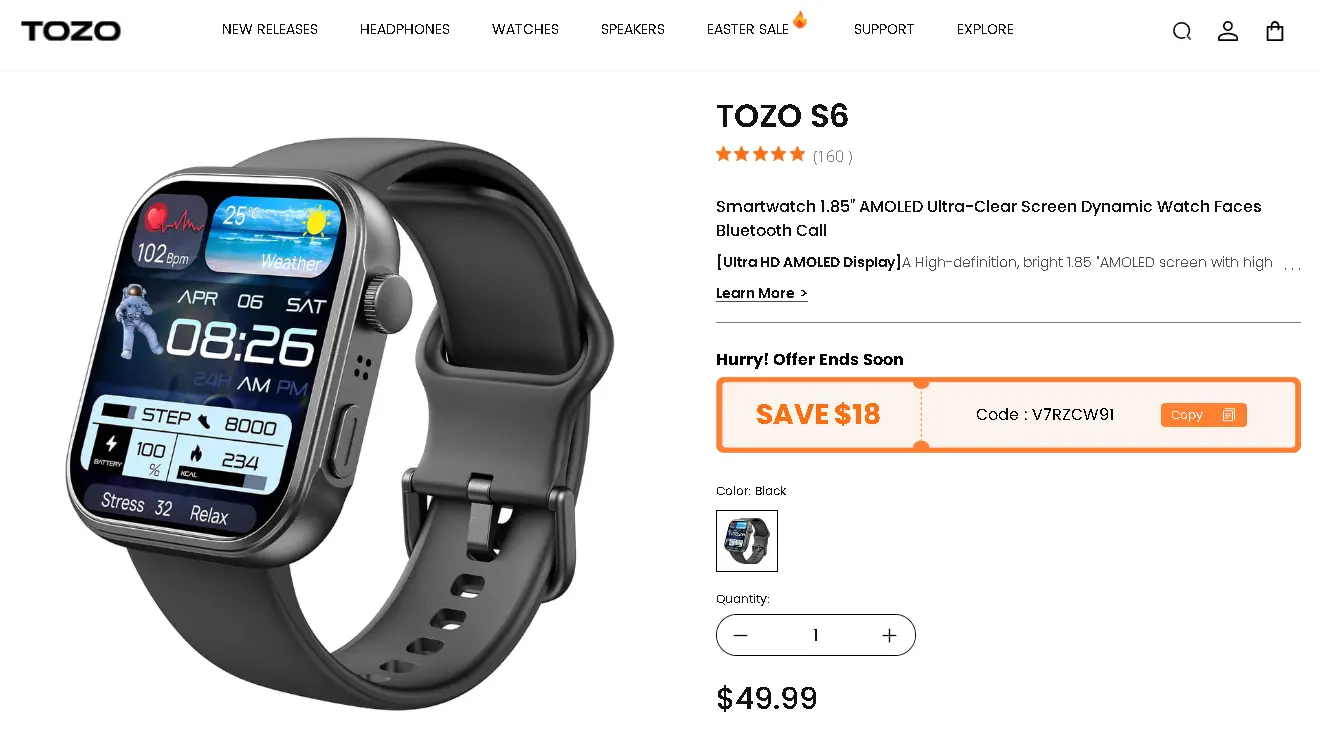1320x745 pixels.
Task: Open the Headphones menu
Action: click(405, 29)
